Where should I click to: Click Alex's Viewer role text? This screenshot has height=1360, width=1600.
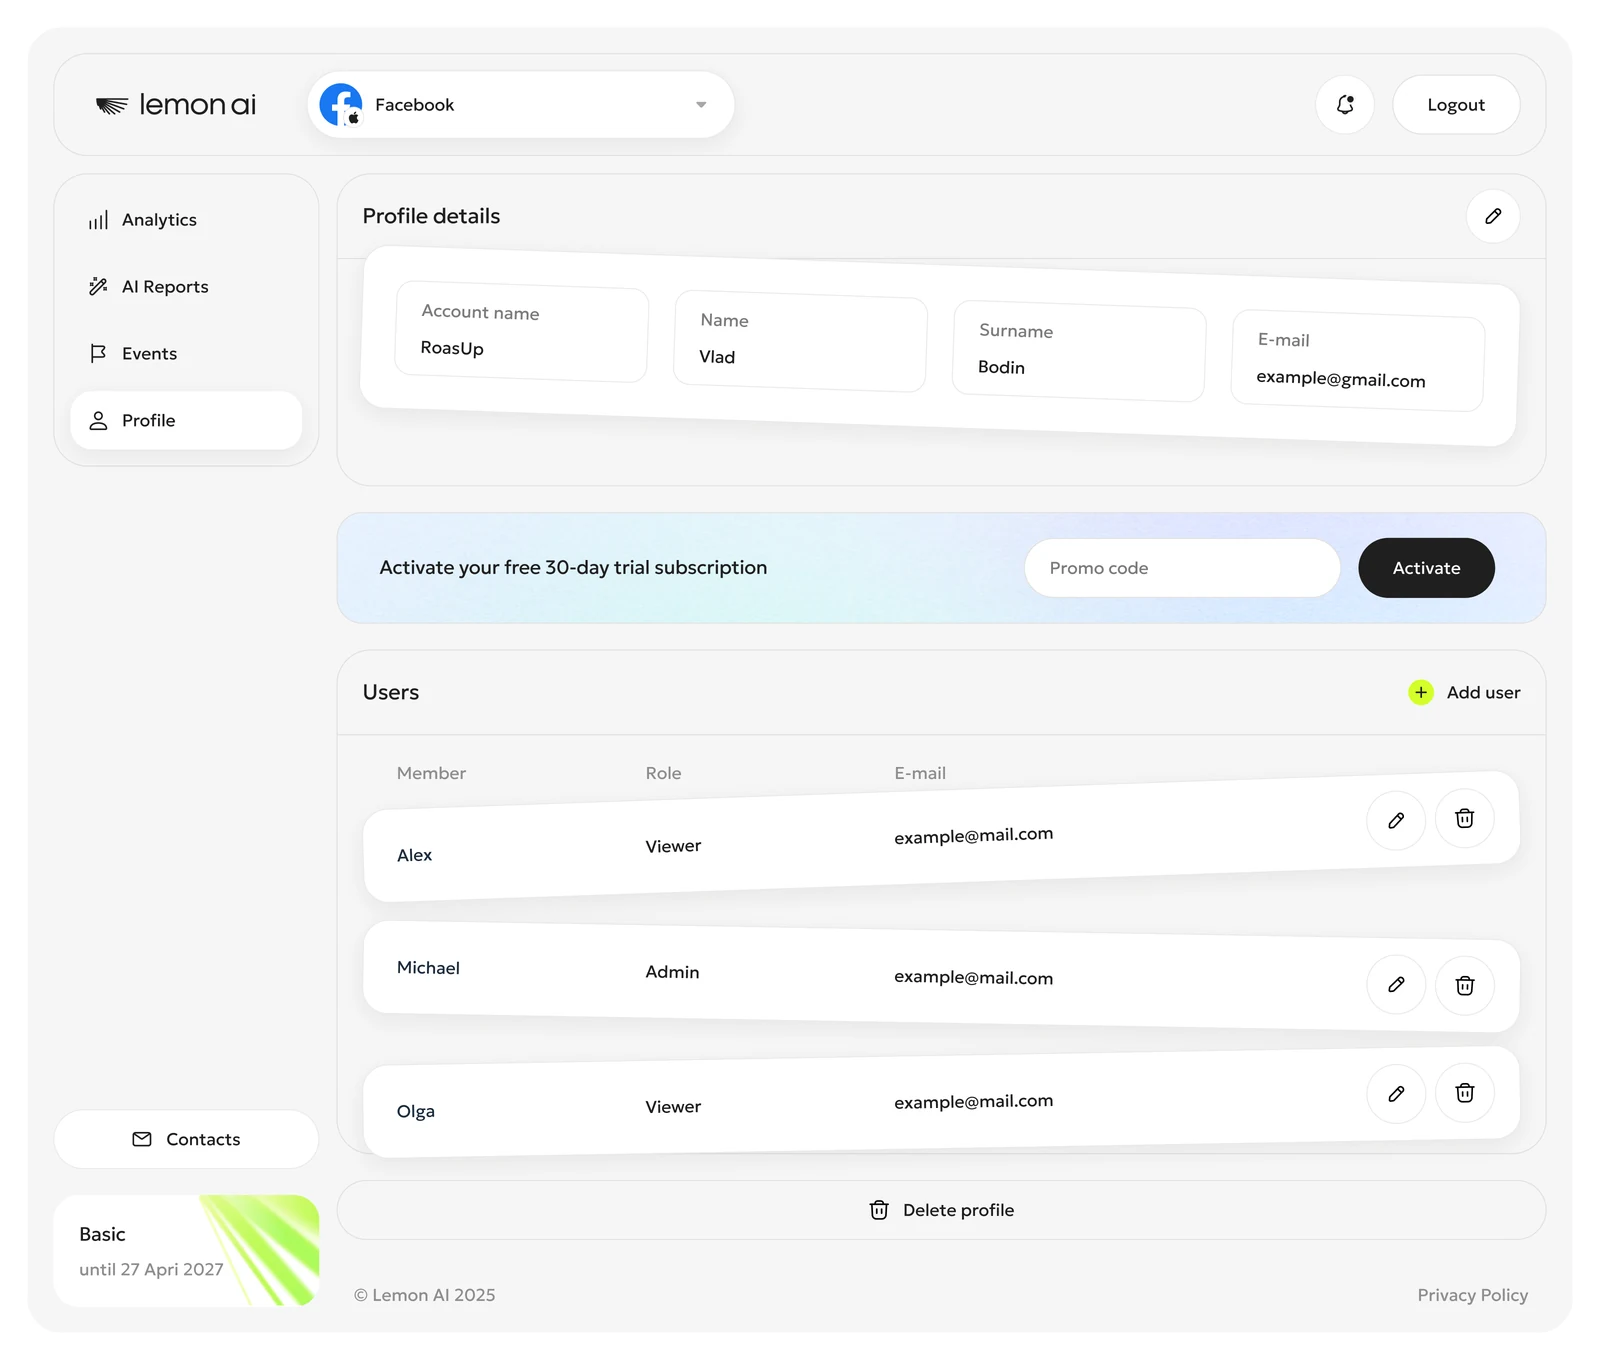[x=673, y=846]
